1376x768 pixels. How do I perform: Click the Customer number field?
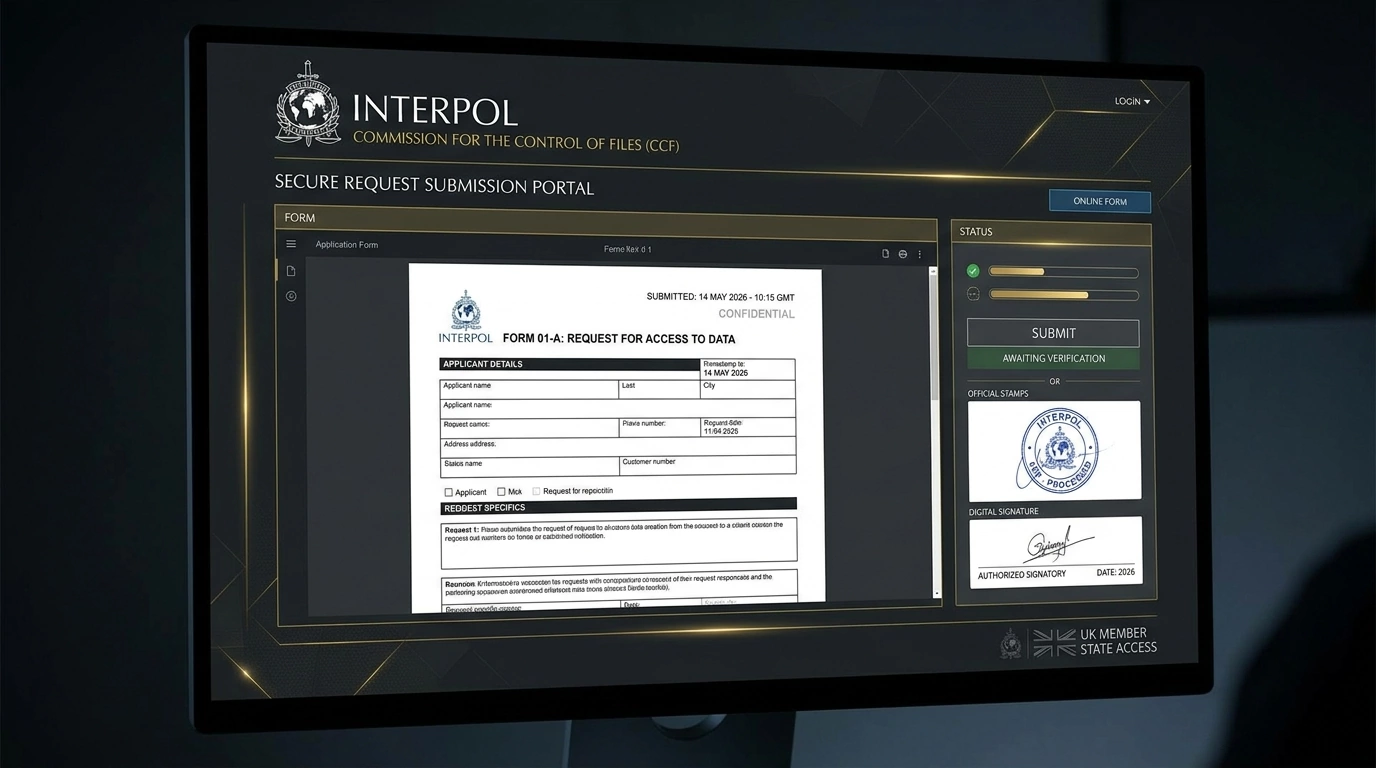point(708,466)
